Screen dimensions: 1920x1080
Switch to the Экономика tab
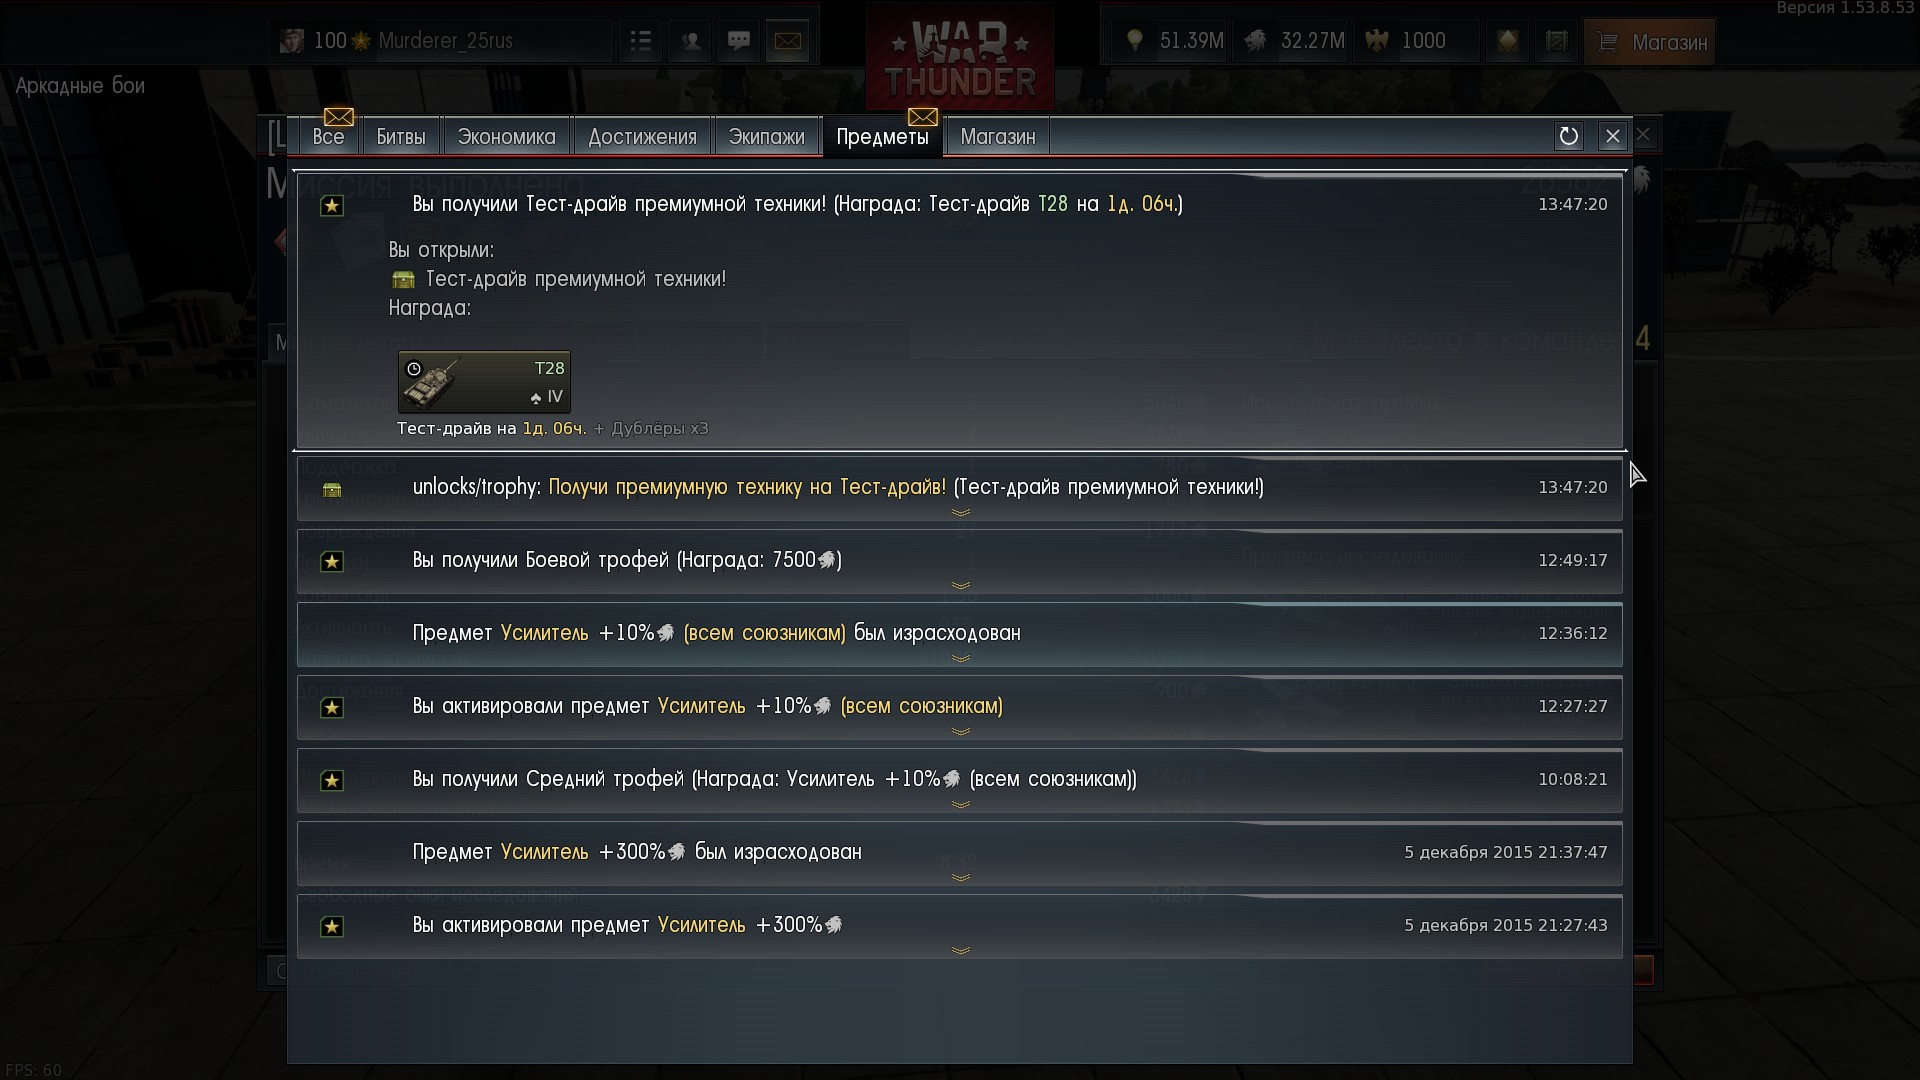click(x=507, y=137)
